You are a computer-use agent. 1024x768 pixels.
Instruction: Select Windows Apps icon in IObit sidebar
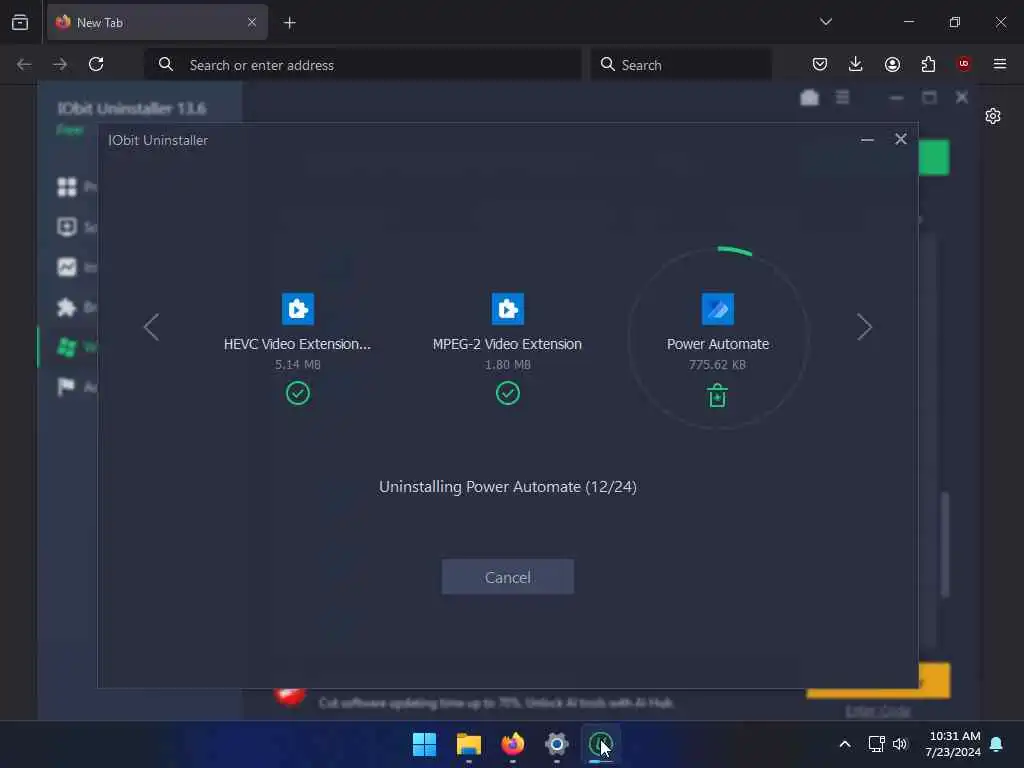click(67, 347)
